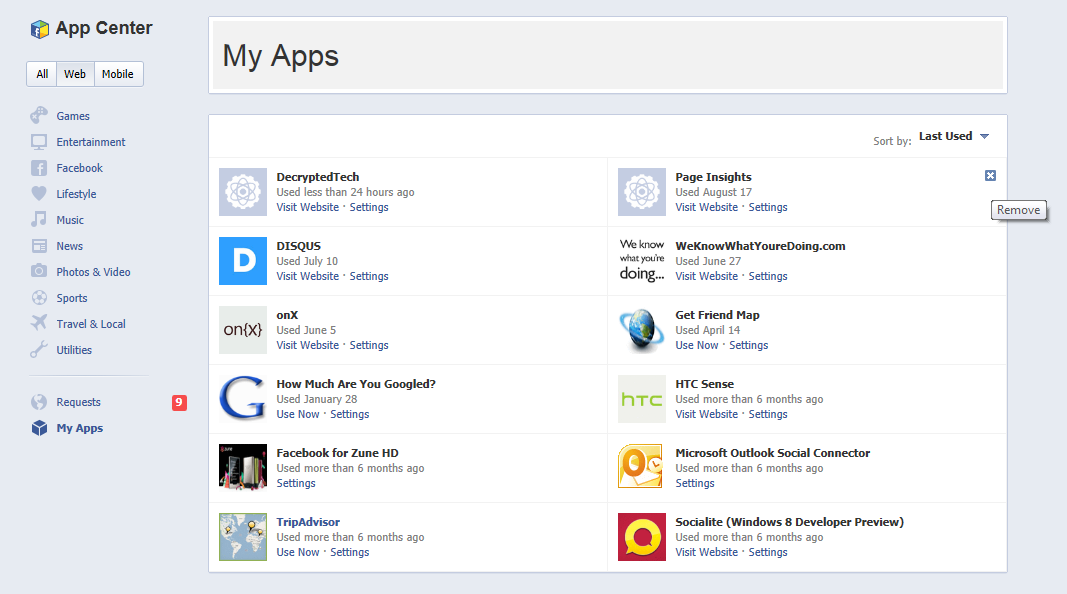Open Settings for TripAdvisor
Viewport: 1067px width, 594px height.
[350, 552]
